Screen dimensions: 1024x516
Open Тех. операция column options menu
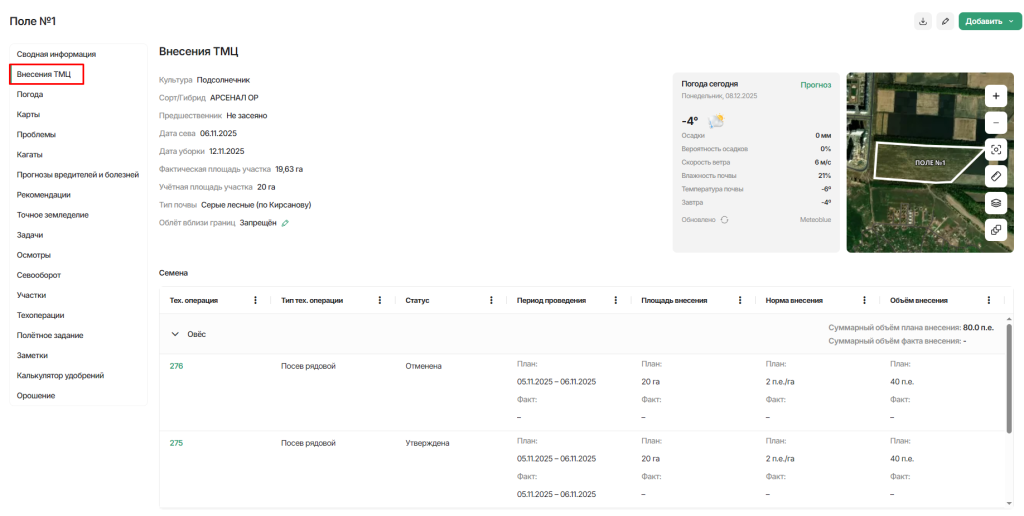tap(256, 300)
